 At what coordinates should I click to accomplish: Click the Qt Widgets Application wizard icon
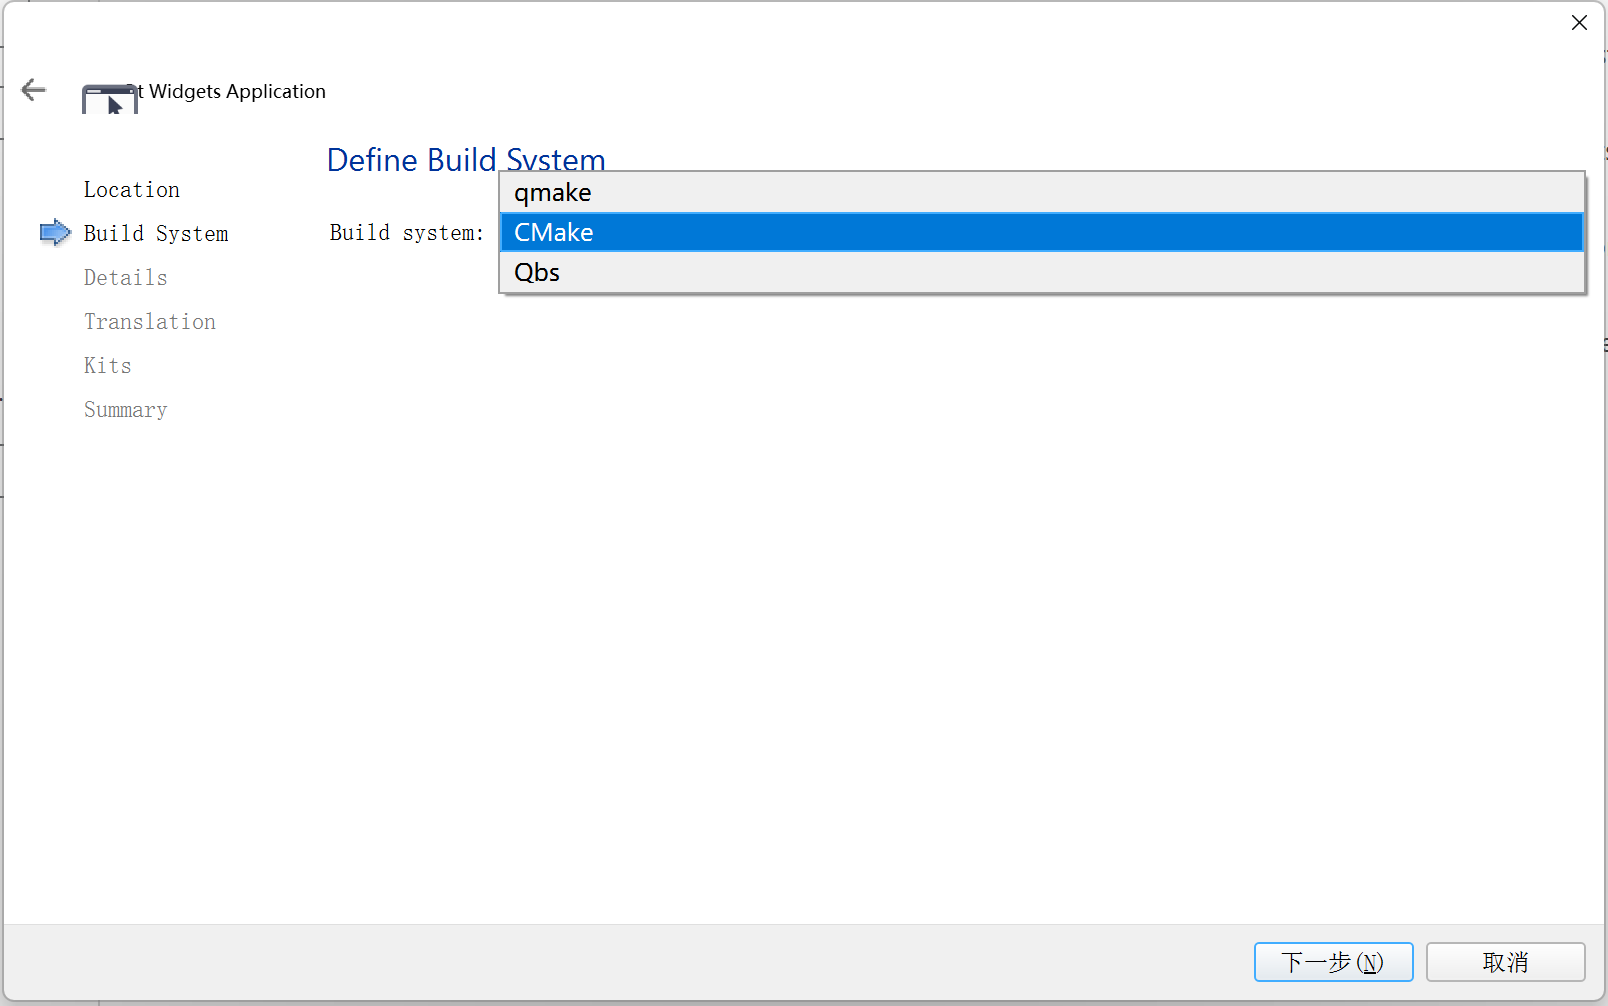tap(110, 99)
